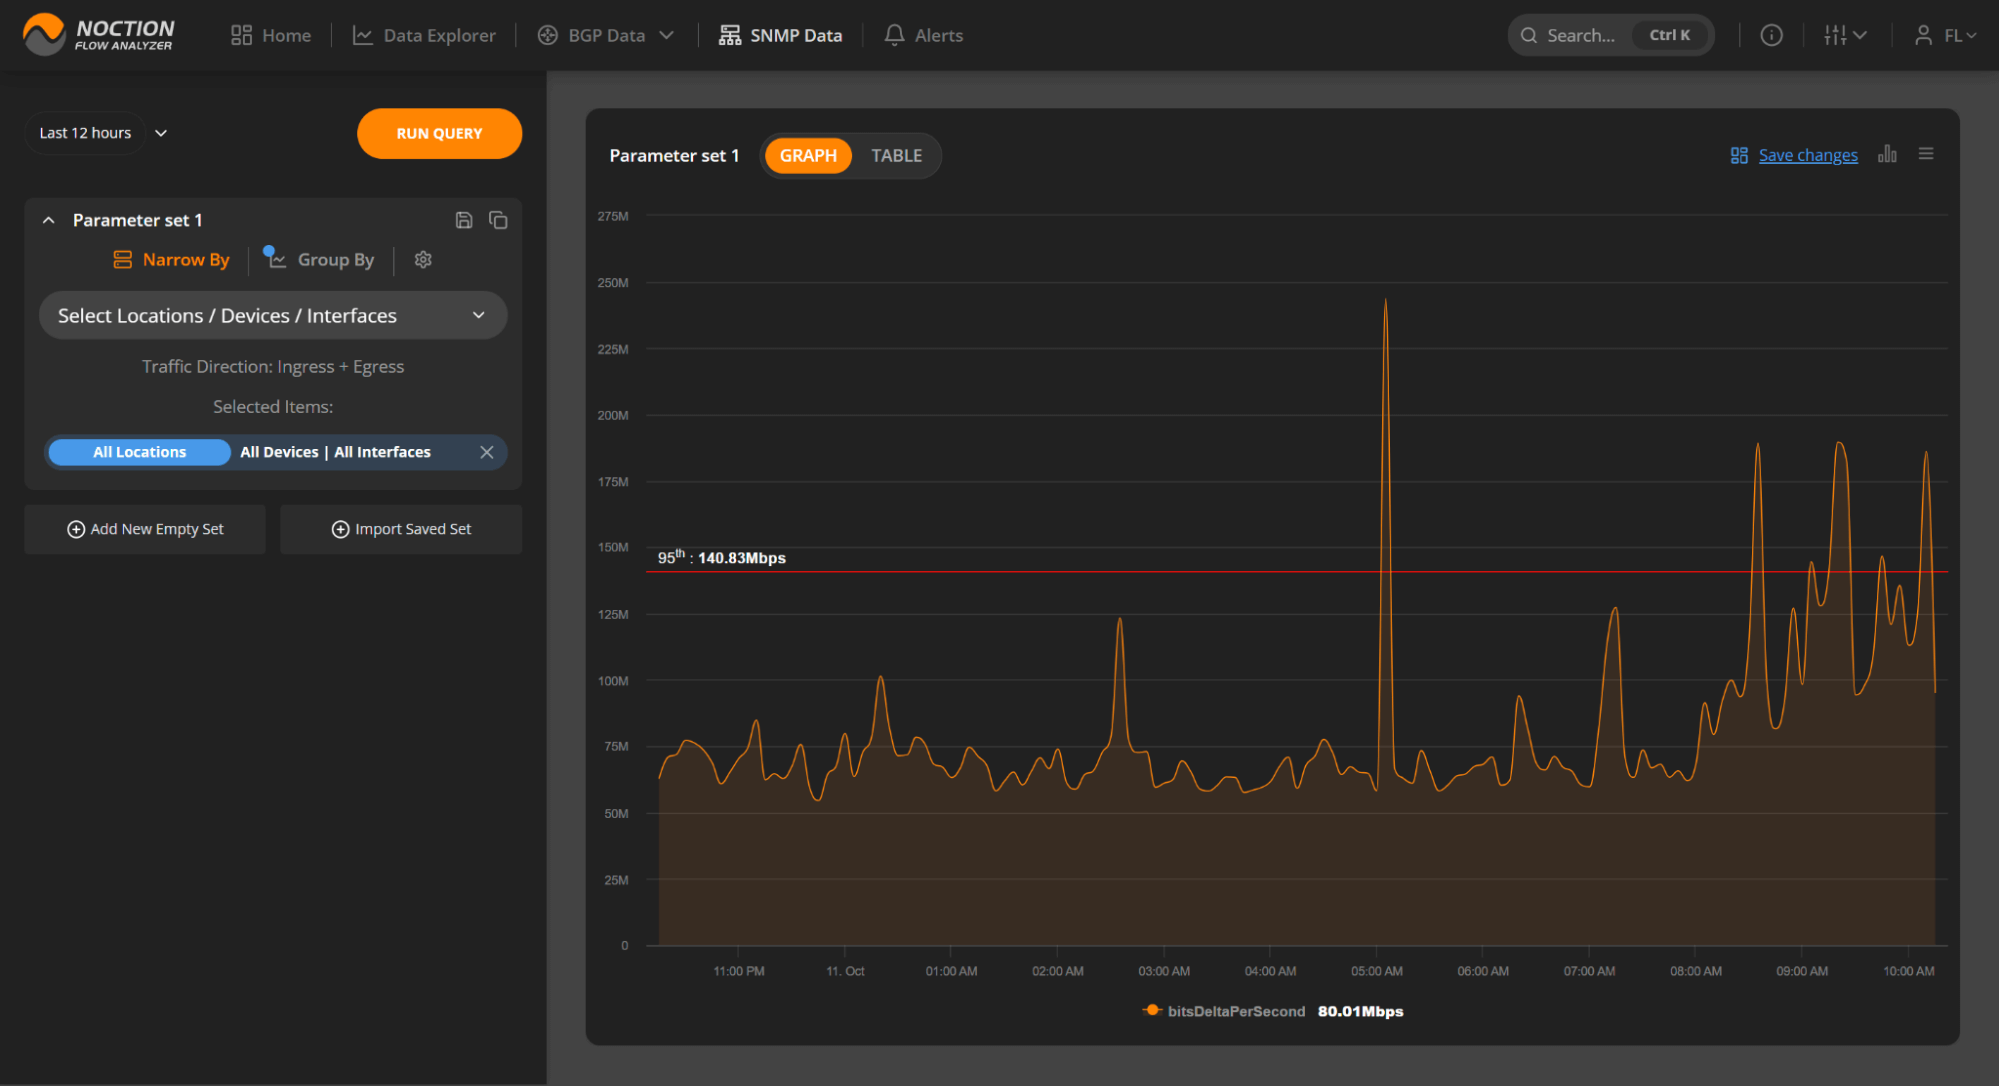Click the bar chart type icon
Screen dimensions: 1999x1087
pyautogui.click(x=1887, y=154)
